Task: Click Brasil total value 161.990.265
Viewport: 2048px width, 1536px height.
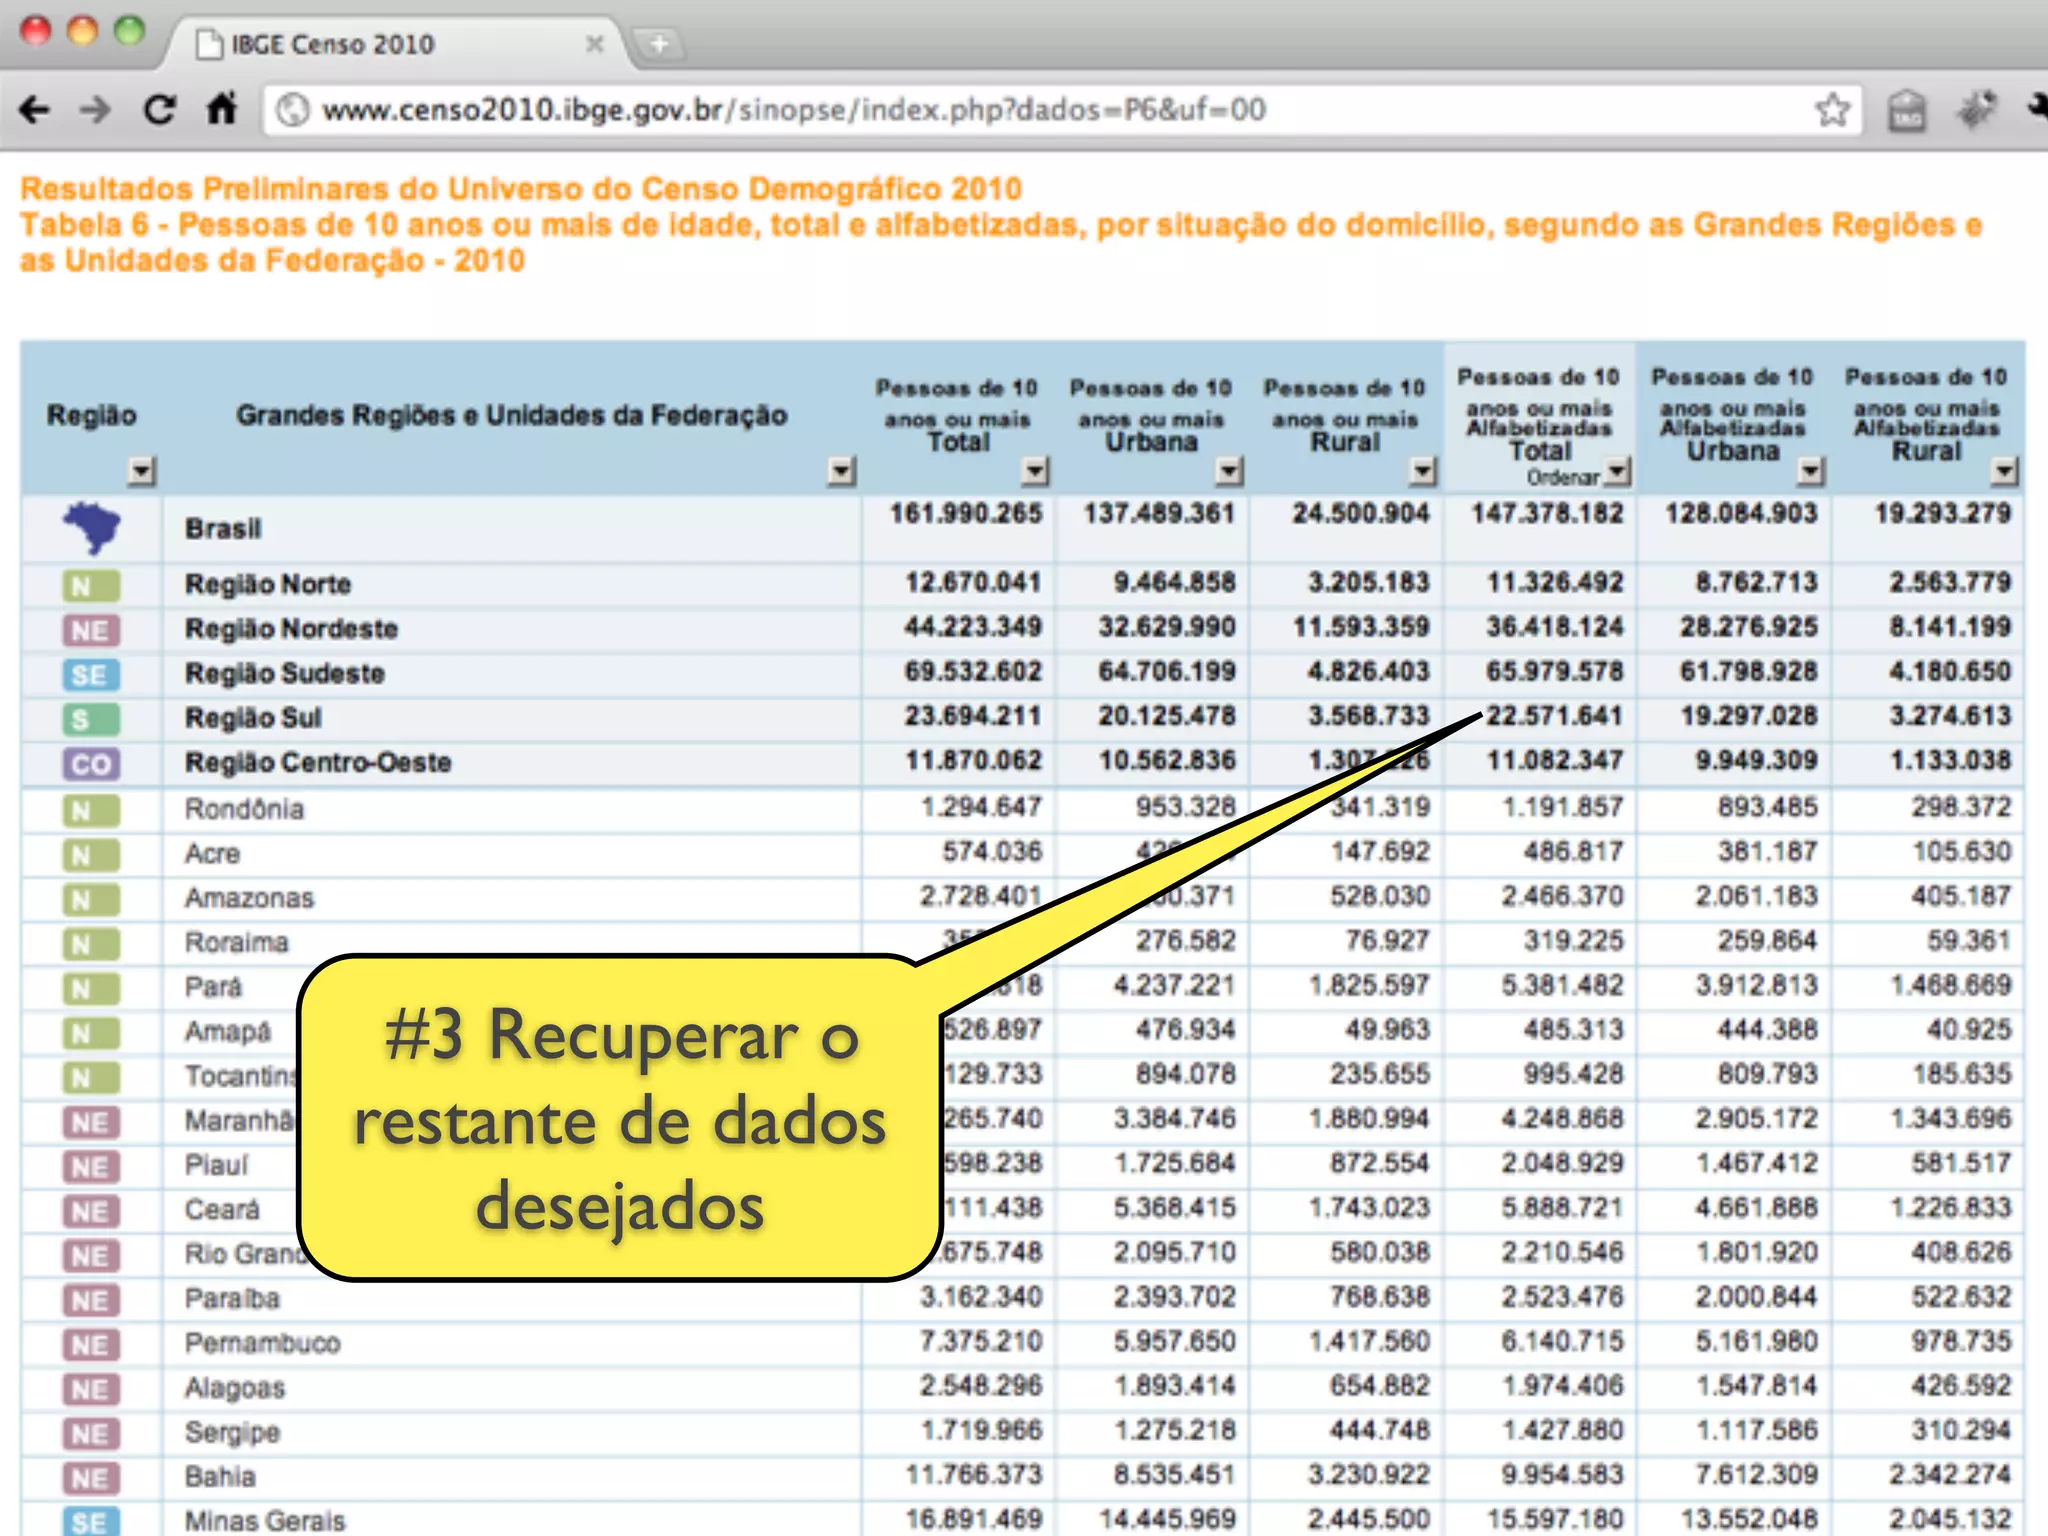Action: (966, 514)
